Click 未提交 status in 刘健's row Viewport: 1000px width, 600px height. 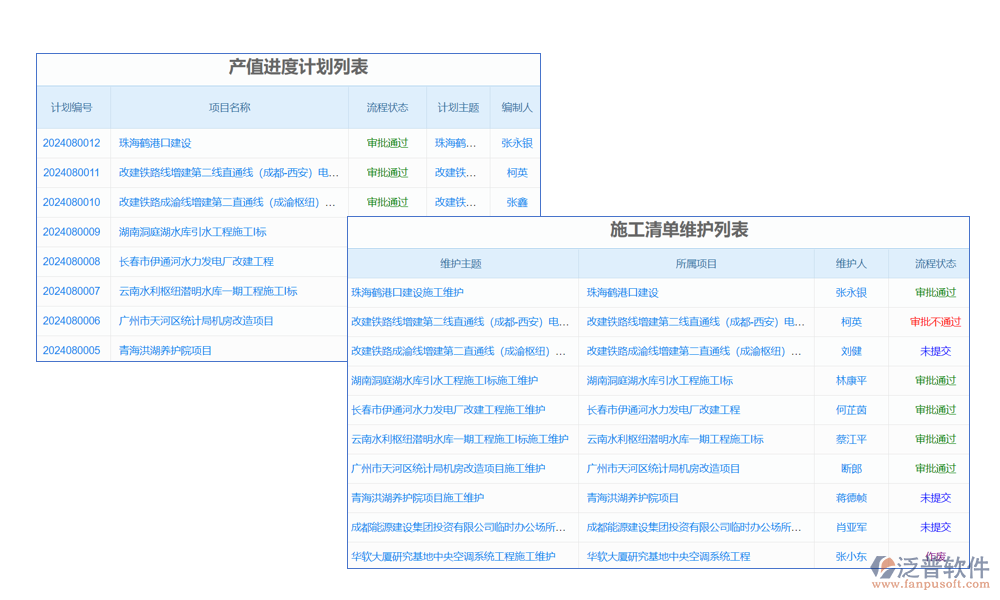[935, 352]
